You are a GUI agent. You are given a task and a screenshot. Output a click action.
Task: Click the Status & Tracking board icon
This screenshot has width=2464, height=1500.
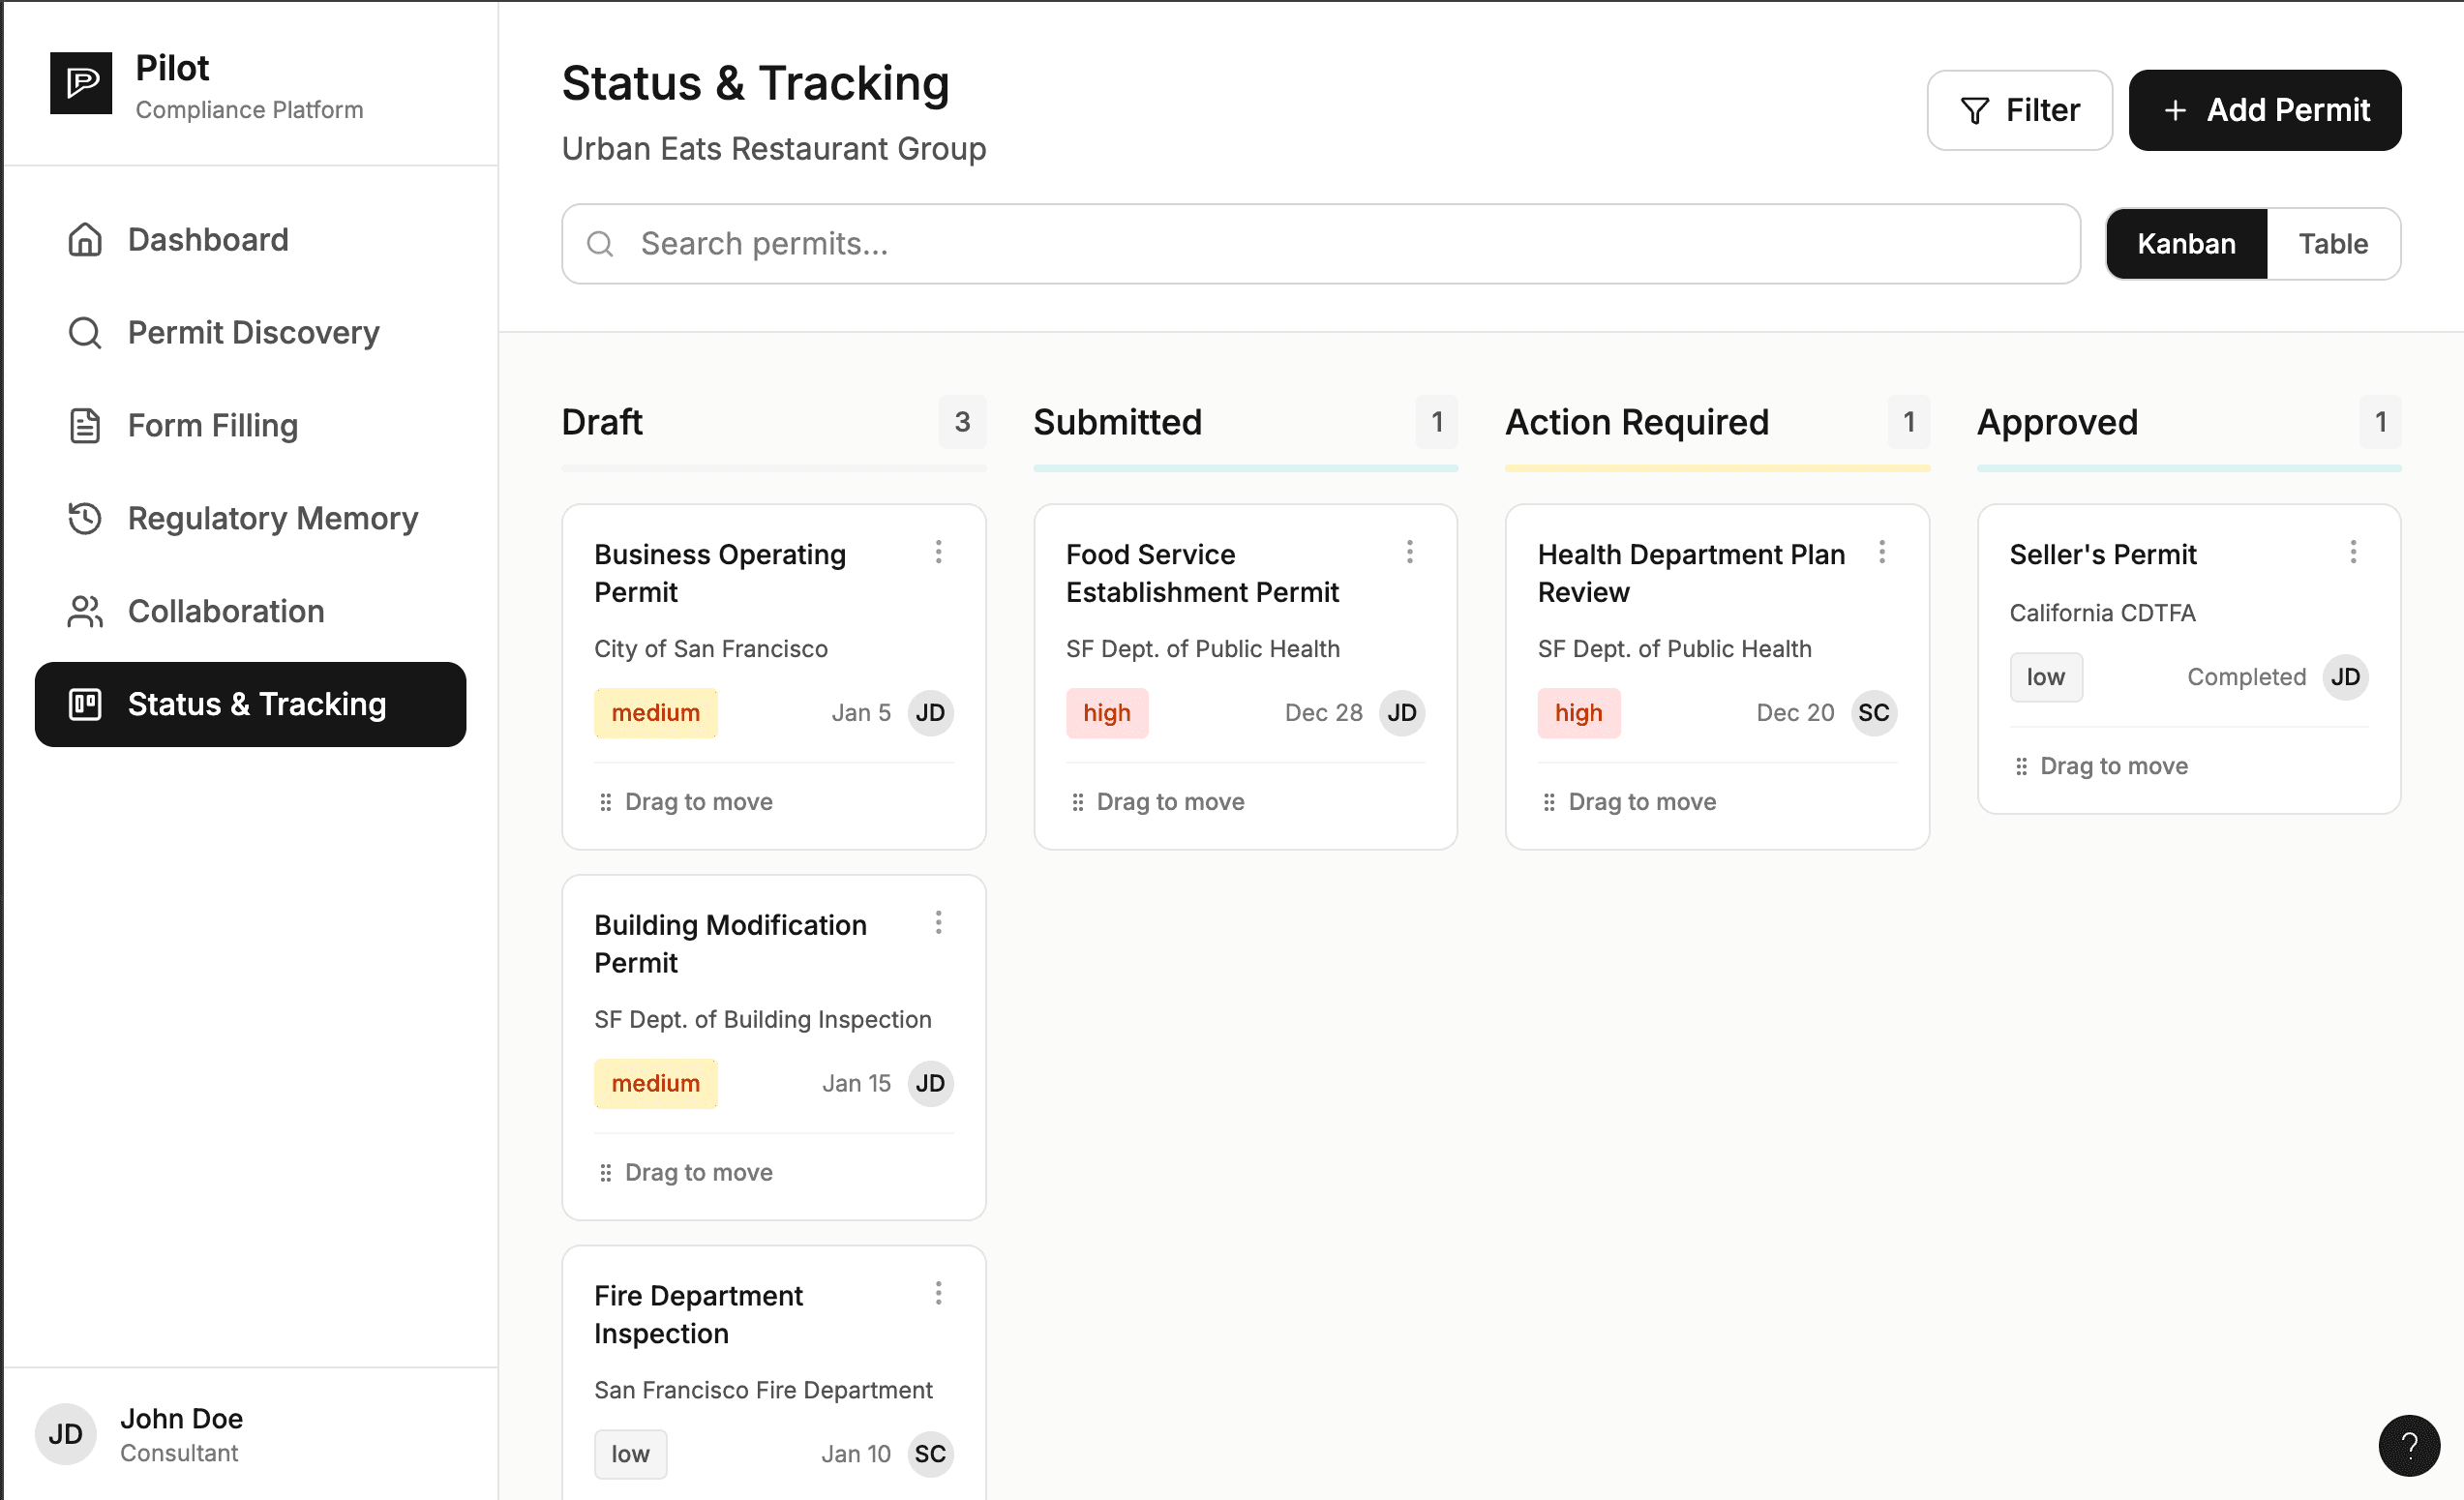point(84,704)
